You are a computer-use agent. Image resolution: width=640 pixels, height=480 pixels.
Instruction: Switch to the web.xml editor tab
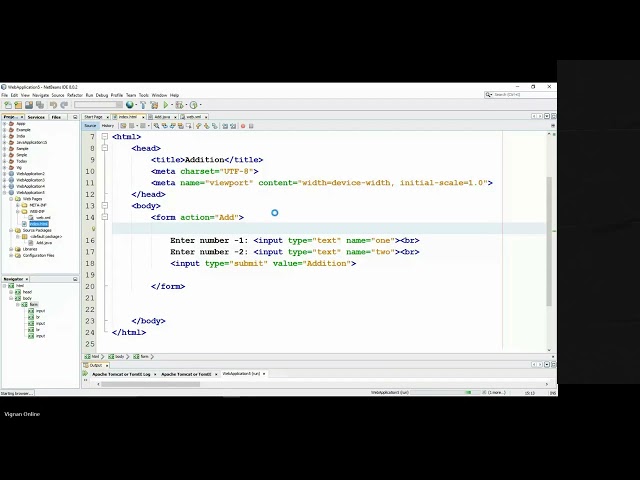[x=193, y=117]
